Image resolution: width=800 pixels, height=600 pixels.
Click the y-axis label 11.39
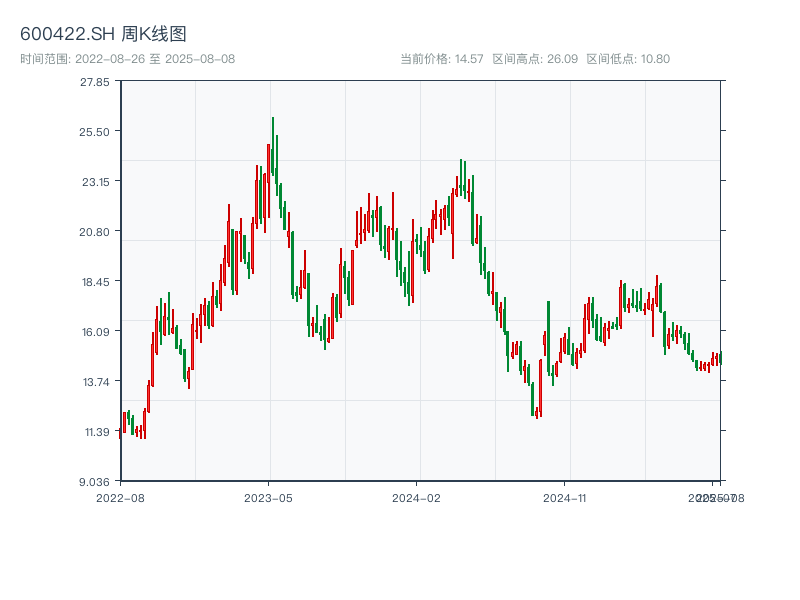pos(97,432)
